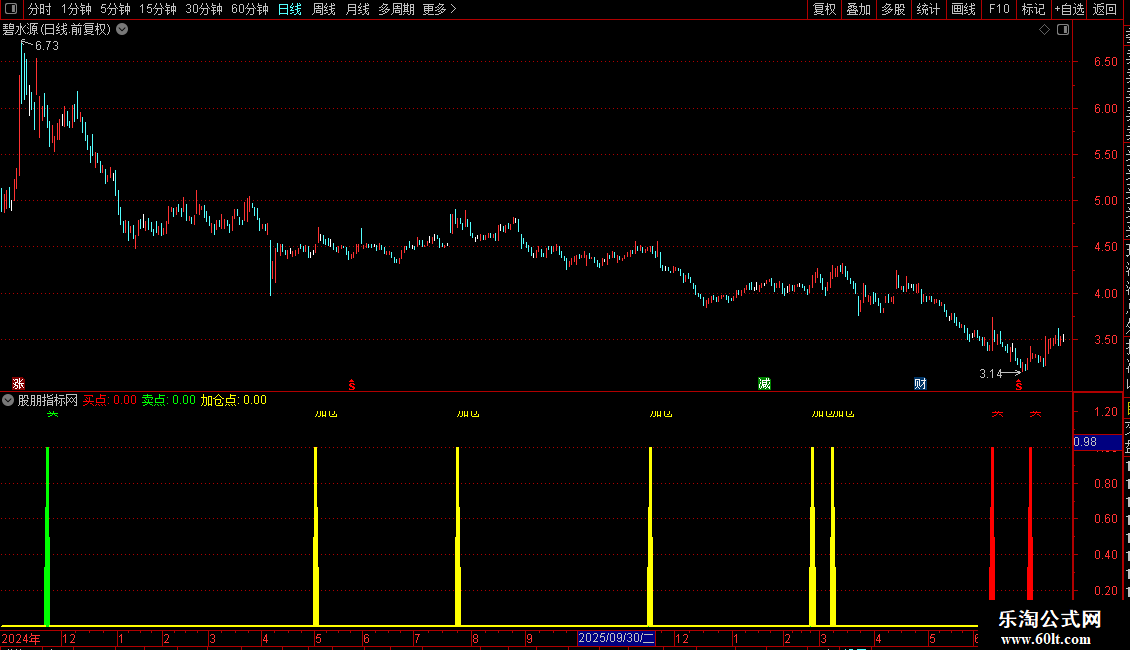Switch to the 日线 daily chart
1130x650 pixels.
290,9
